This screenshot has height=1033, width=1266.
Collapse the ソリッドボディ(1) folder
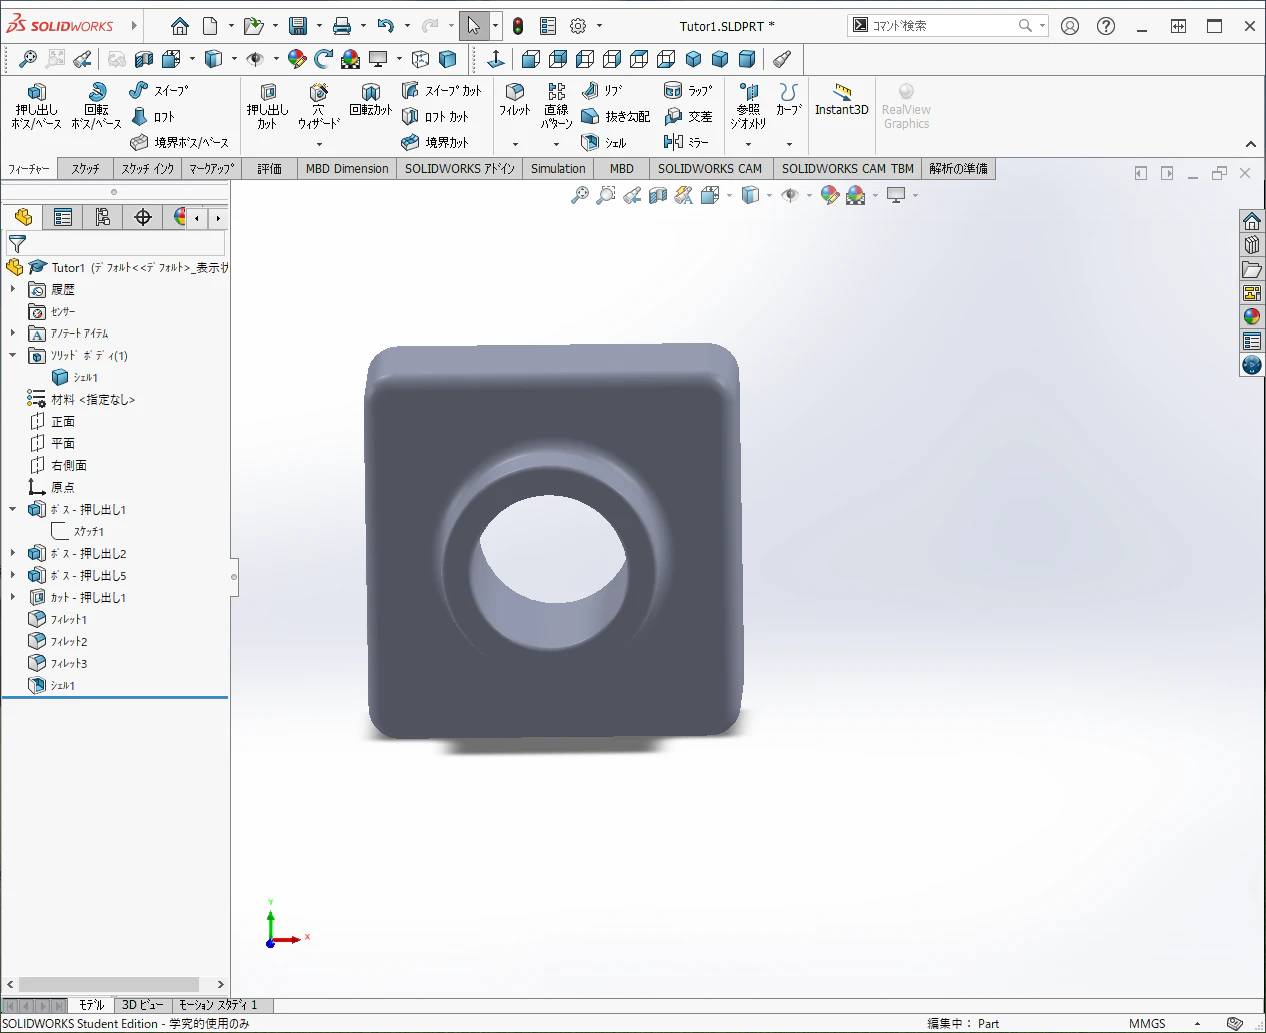(x=13, y=355)
